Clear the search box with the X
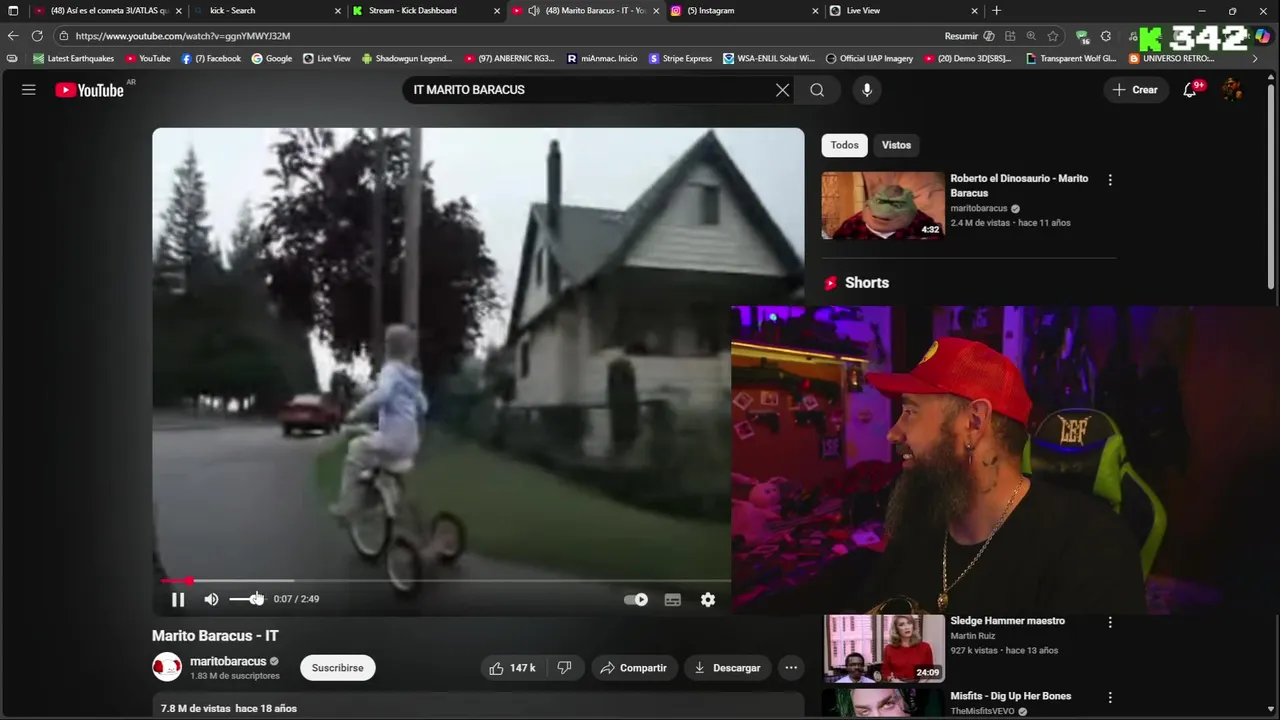The width and height of the screenshot is (1280, 720). [x=783, y=90]
